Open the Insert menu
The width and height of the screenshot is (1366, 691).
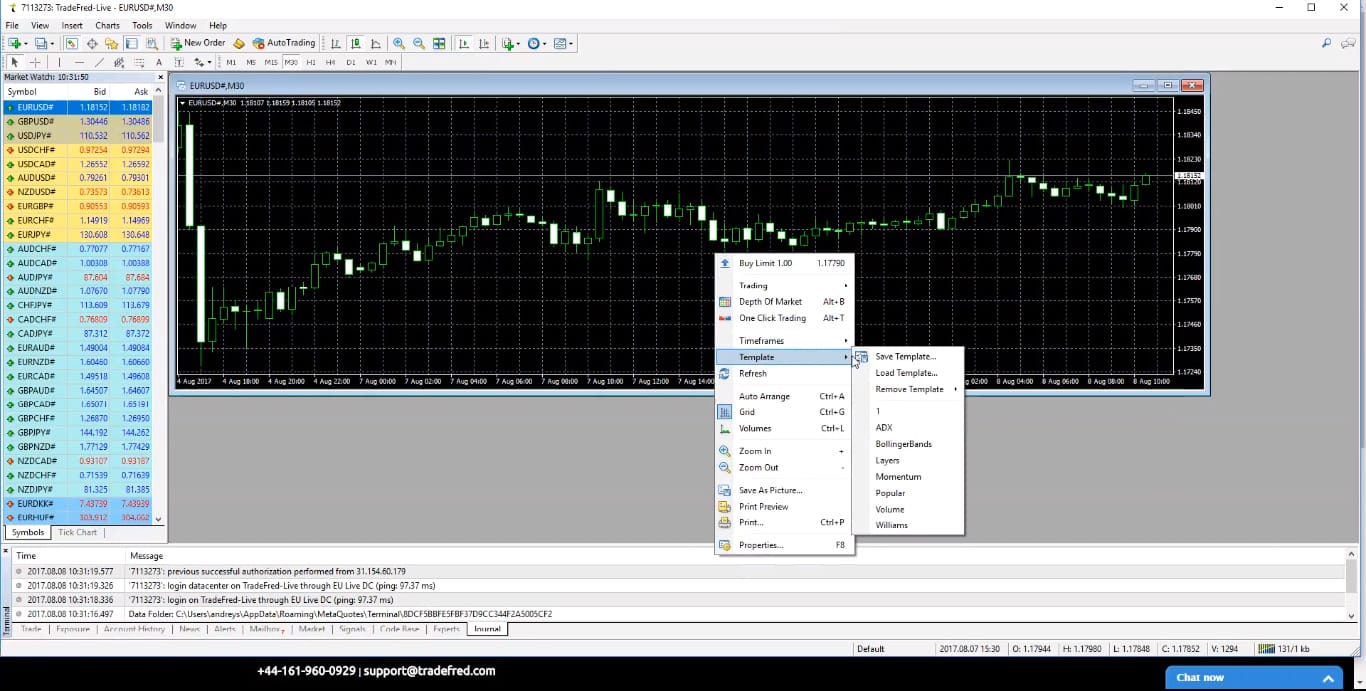[x=72, y=25]
